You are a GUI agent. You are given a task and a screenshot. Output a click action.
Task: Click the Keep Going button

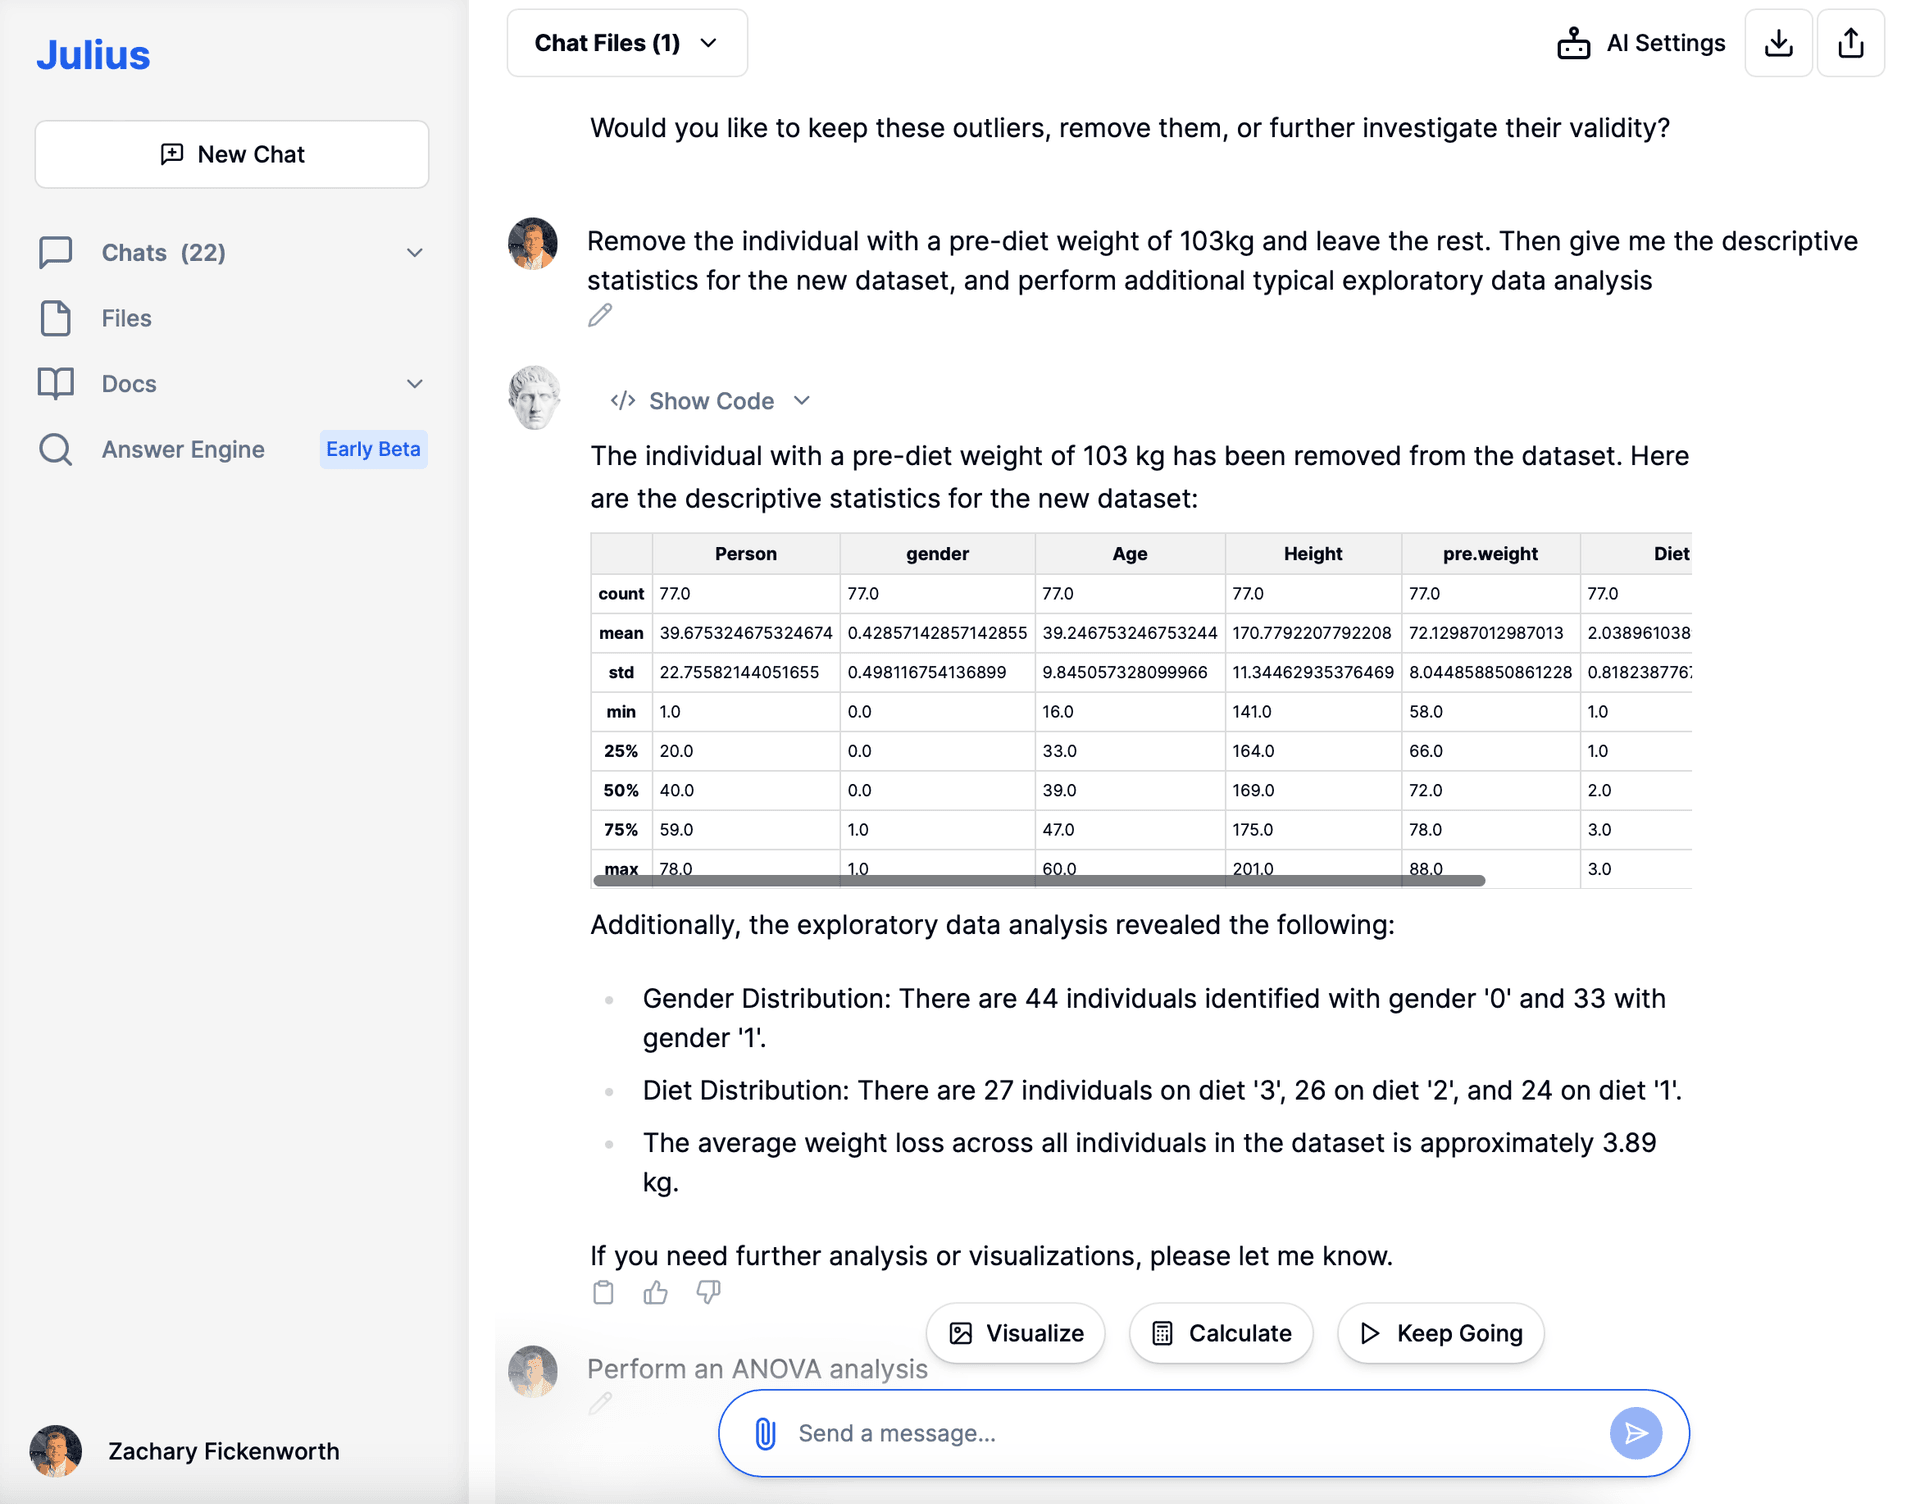click(1441, 1333)
